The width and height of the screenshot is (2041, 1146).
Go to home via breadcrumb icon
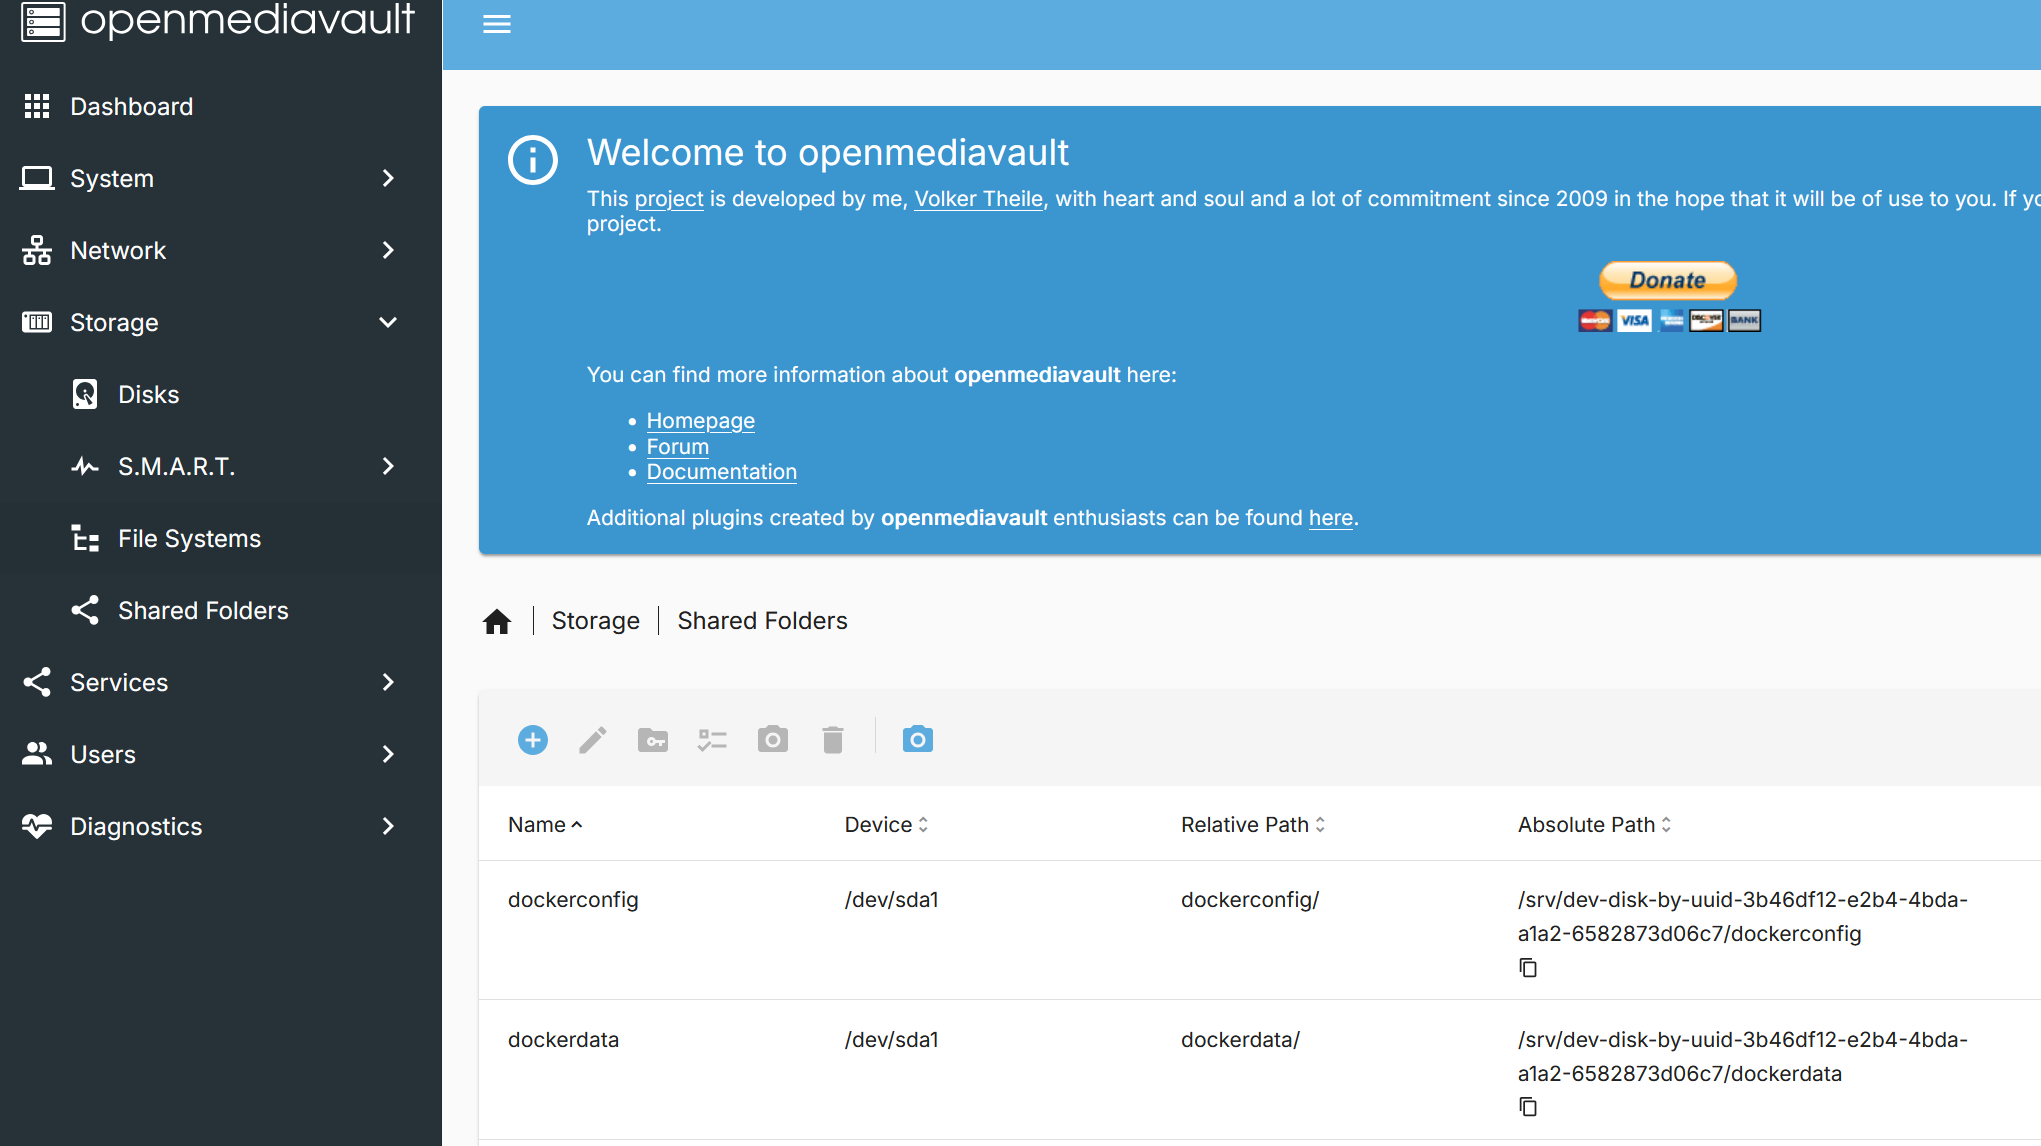tap(497, 621)
